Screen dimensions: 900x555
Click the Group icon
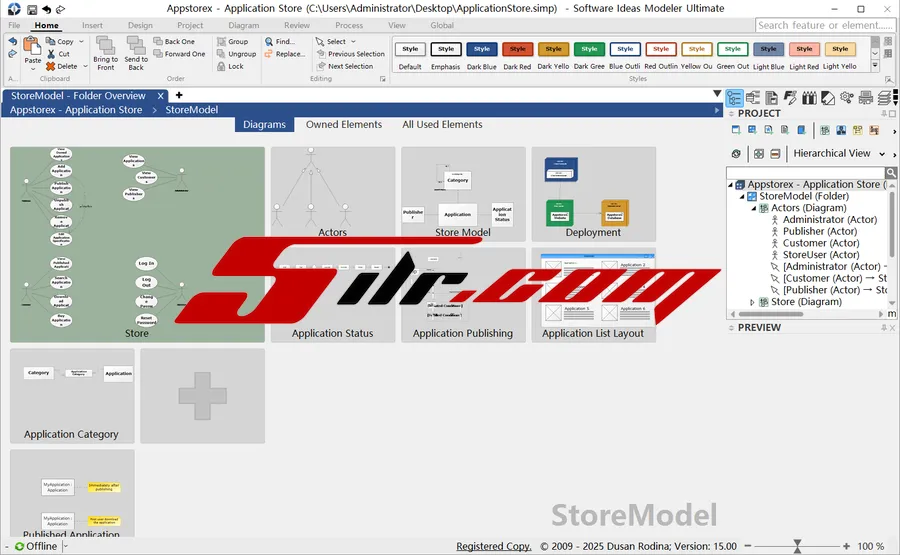coord(221,41)
